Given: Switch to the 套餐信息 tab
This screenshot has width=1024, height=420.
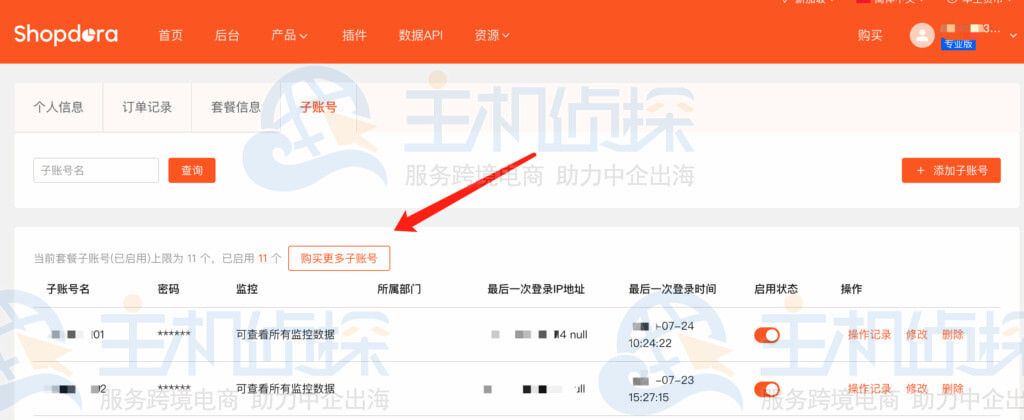Looking at the screenshot, I should pos(236,107).
